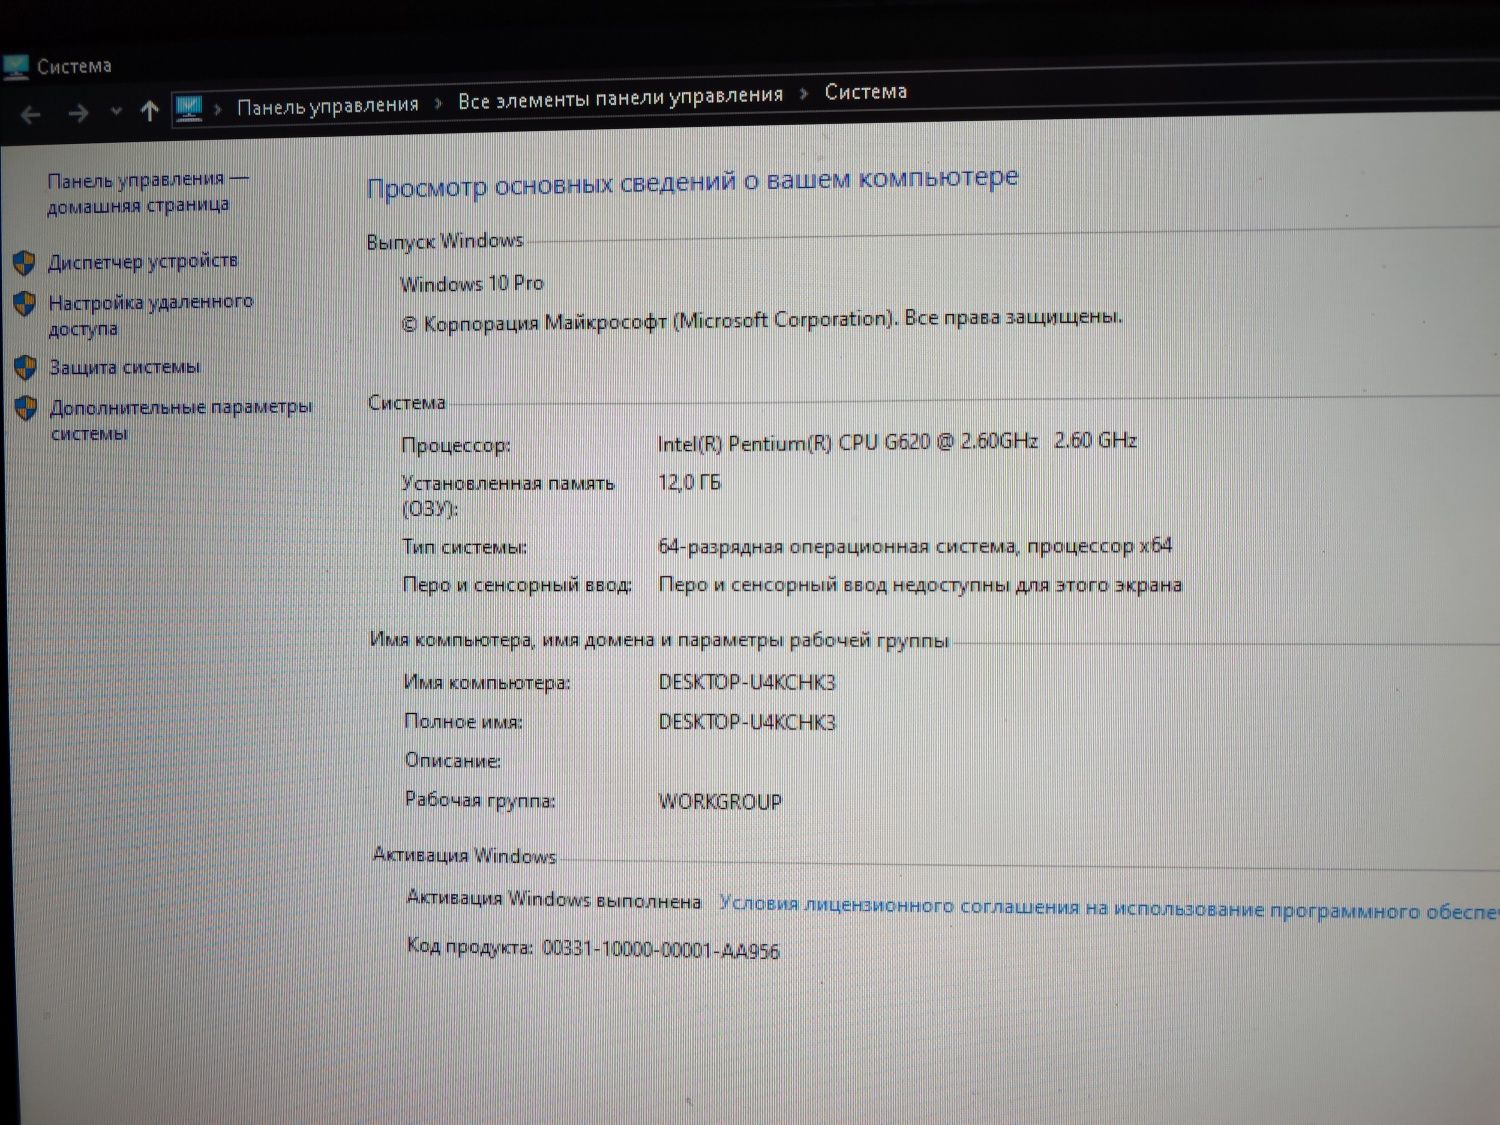The image size is (1500, 1125).
Task: Click the 'Процессор:' label
Action: [x=456, y=445]
